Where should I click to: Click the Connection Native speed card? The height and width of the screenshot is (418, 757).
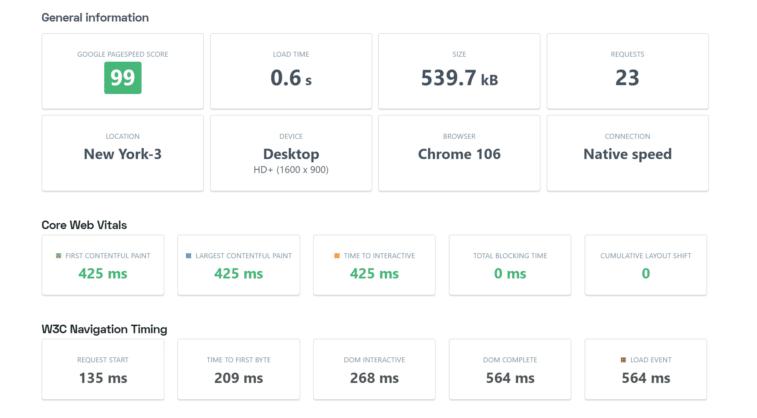coord(627,152)
